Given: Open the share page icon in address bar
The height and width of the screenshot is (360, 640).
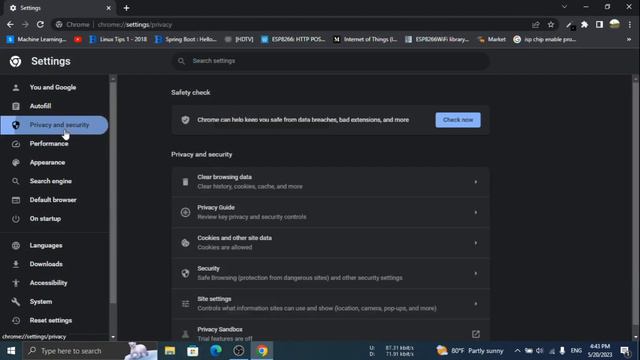Looking at the screenshot, I should (x=536, y=24).
